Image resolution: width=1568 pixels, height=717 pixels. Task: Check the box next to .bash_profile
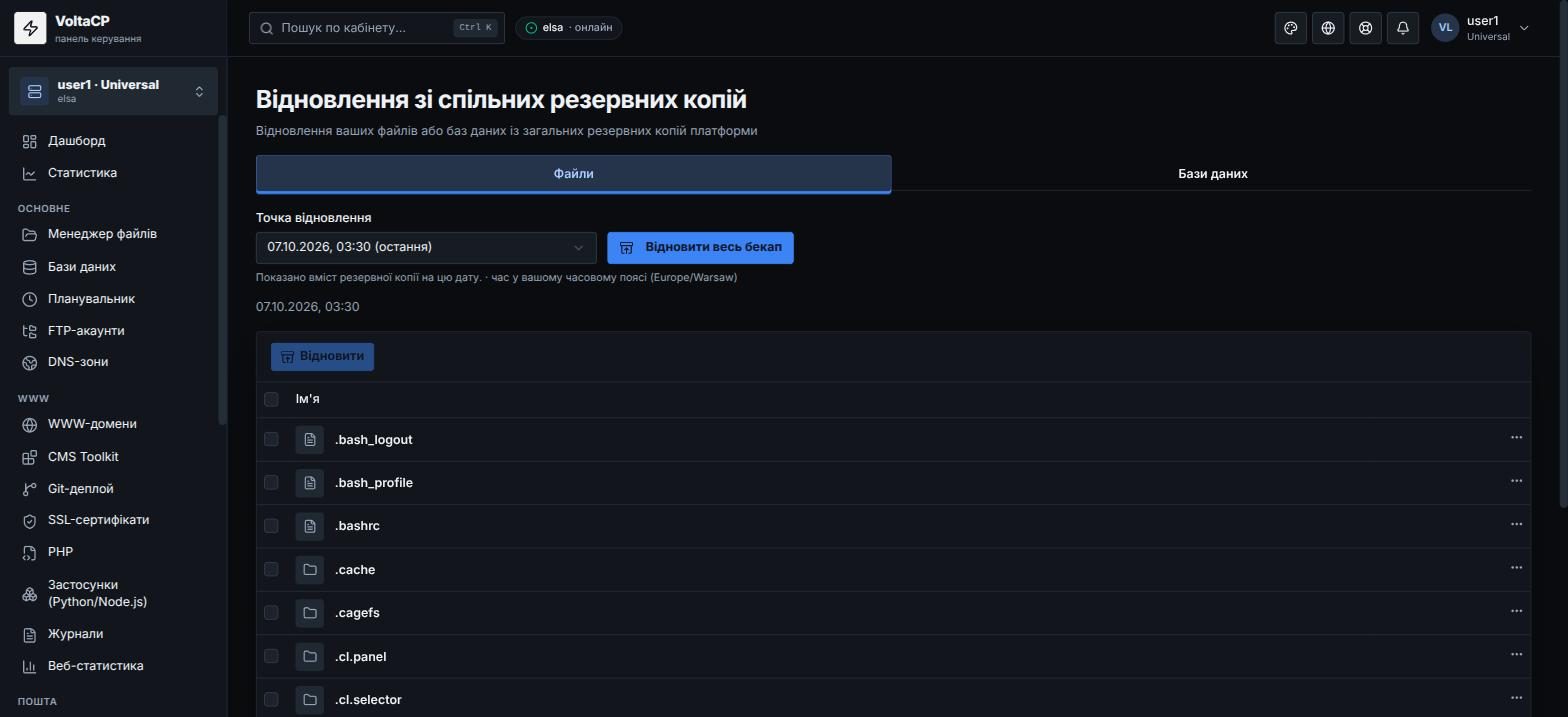tap(271, 482)
